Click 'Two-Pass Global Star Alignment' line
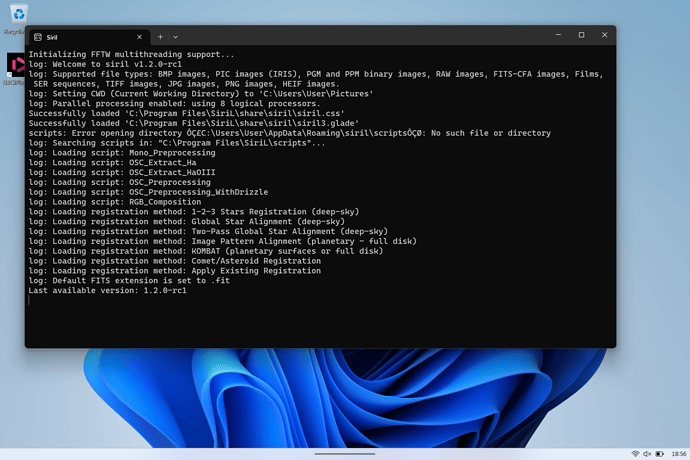 pos(208,232)
